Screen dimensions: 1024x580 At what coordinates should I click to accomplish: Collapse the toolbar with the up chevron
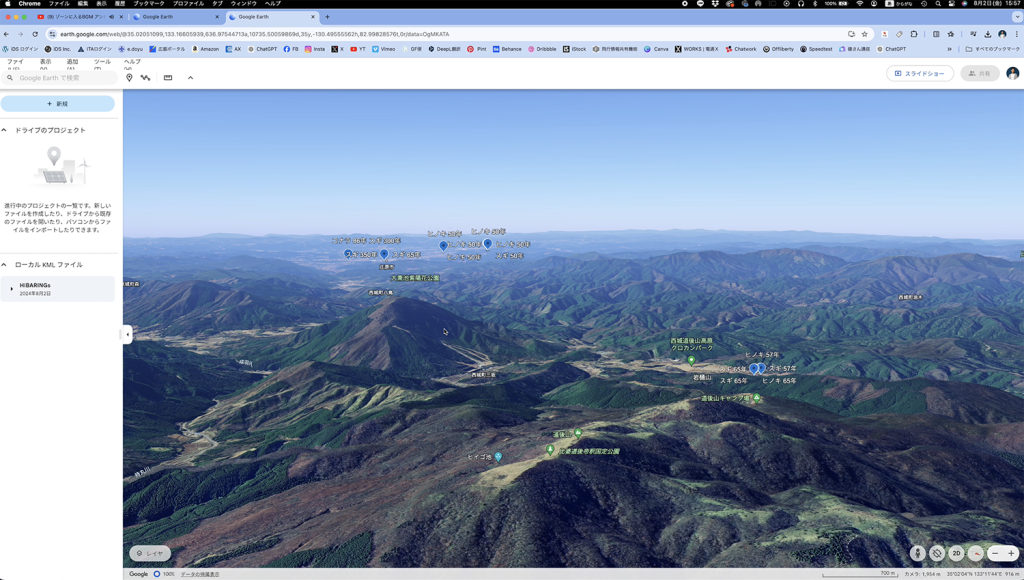tap(190, 78)
